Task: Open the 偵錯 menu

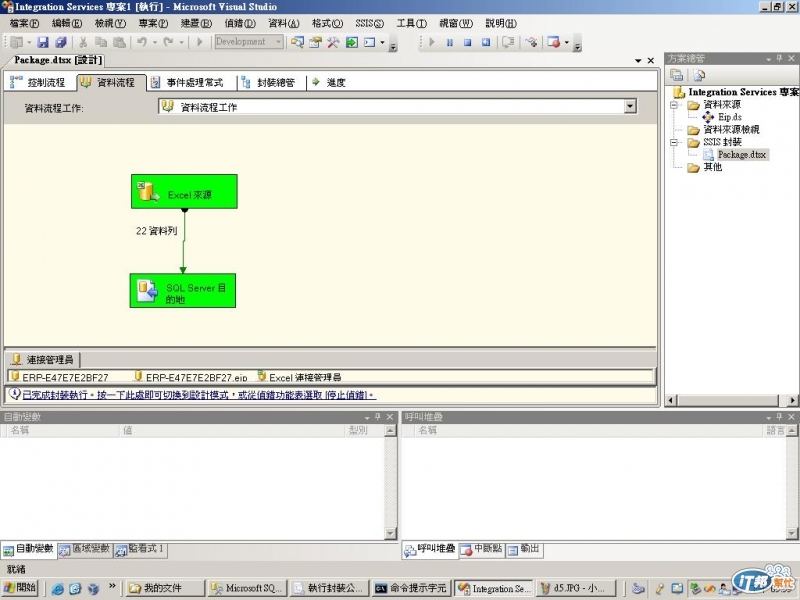Action: tap(240, 23)
